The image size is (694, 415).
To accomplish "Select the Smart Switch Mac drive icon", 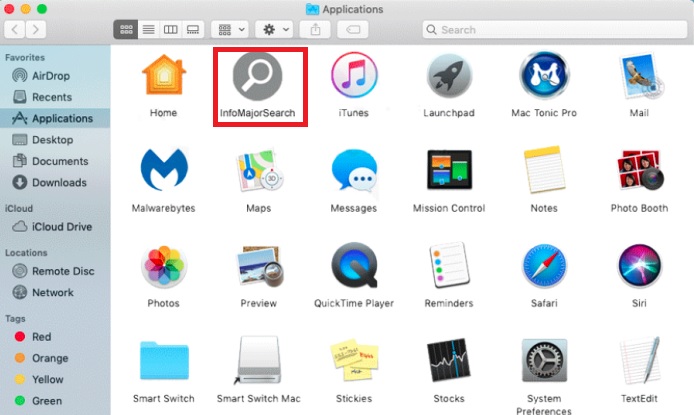I will point(259,360).
